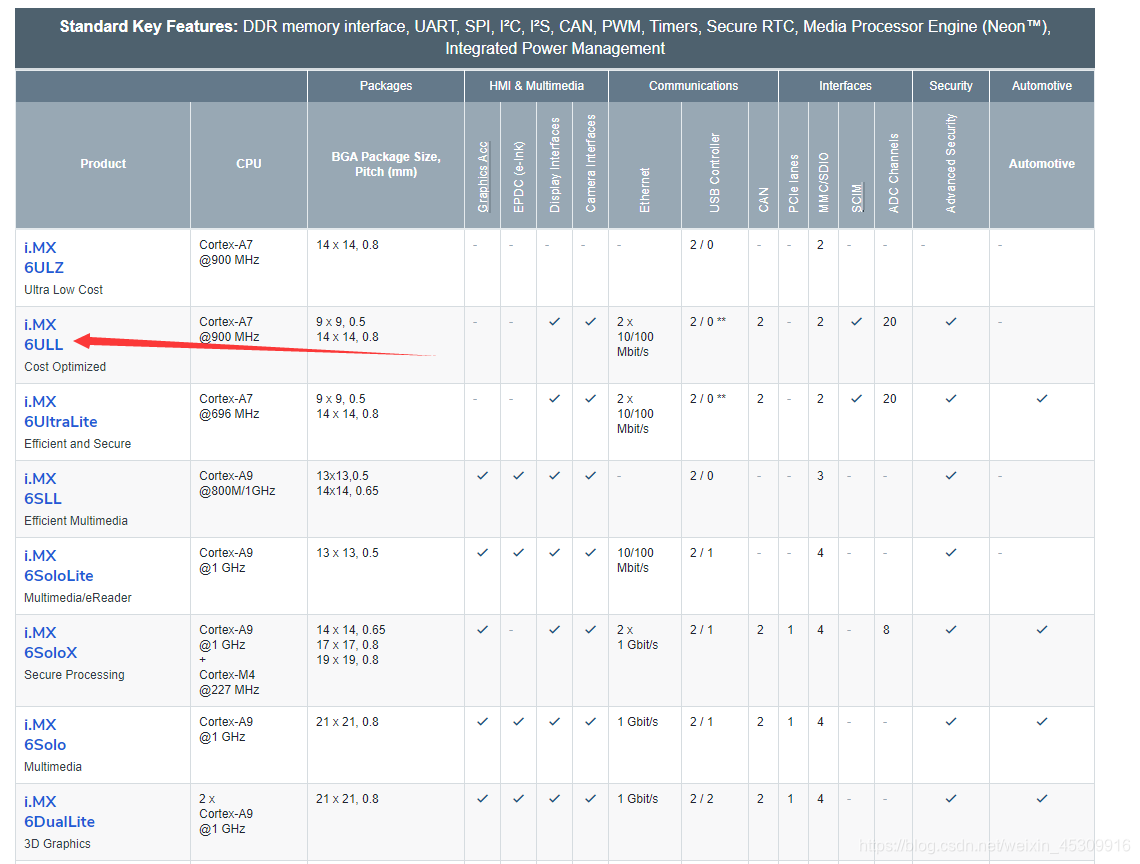Open the i.MX 6SoloLite product link

tap(59, 565)
